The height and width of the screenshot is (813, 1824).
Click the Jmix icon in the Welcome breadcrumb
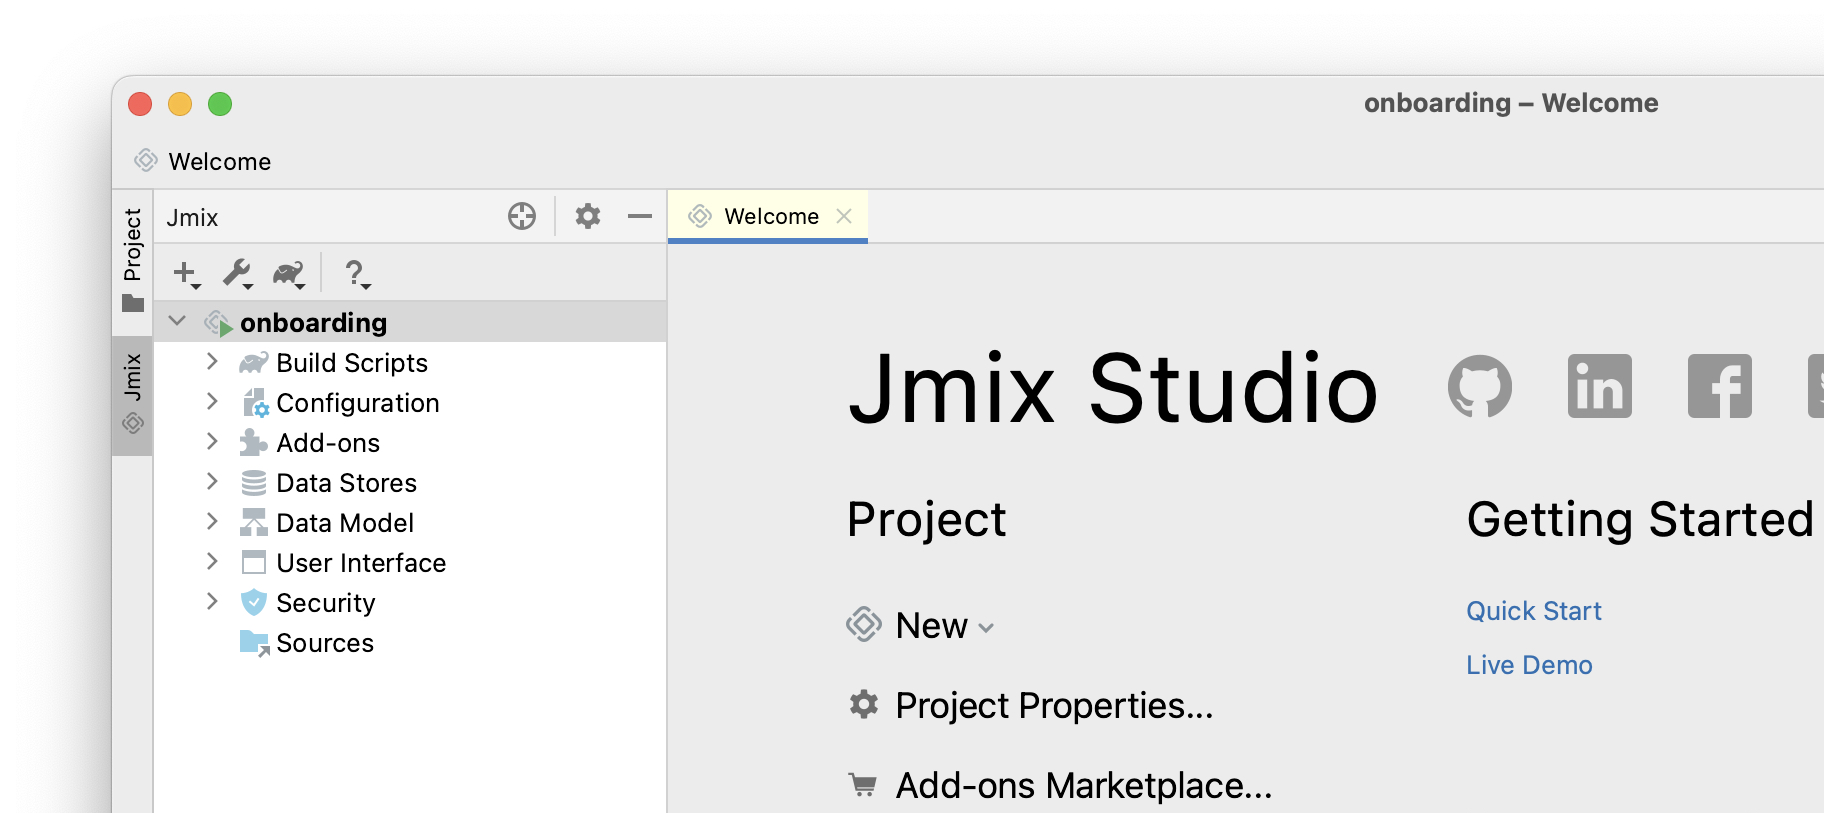pyautogui.click(x=146, y=161)
